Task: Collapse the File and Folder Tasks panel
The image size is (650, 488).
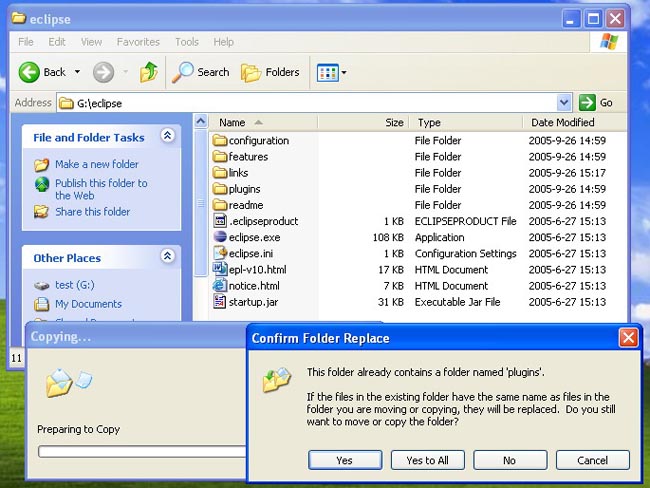Action: point(168,137)
